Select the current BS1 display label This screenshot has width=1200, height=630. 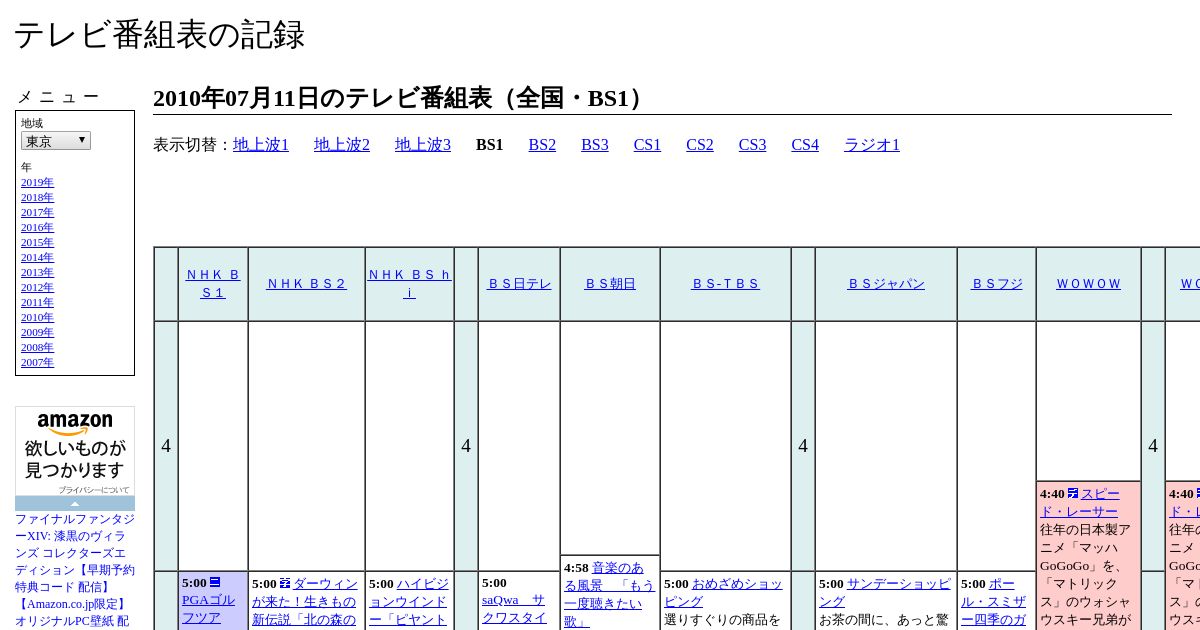click(x=490, y=145)
